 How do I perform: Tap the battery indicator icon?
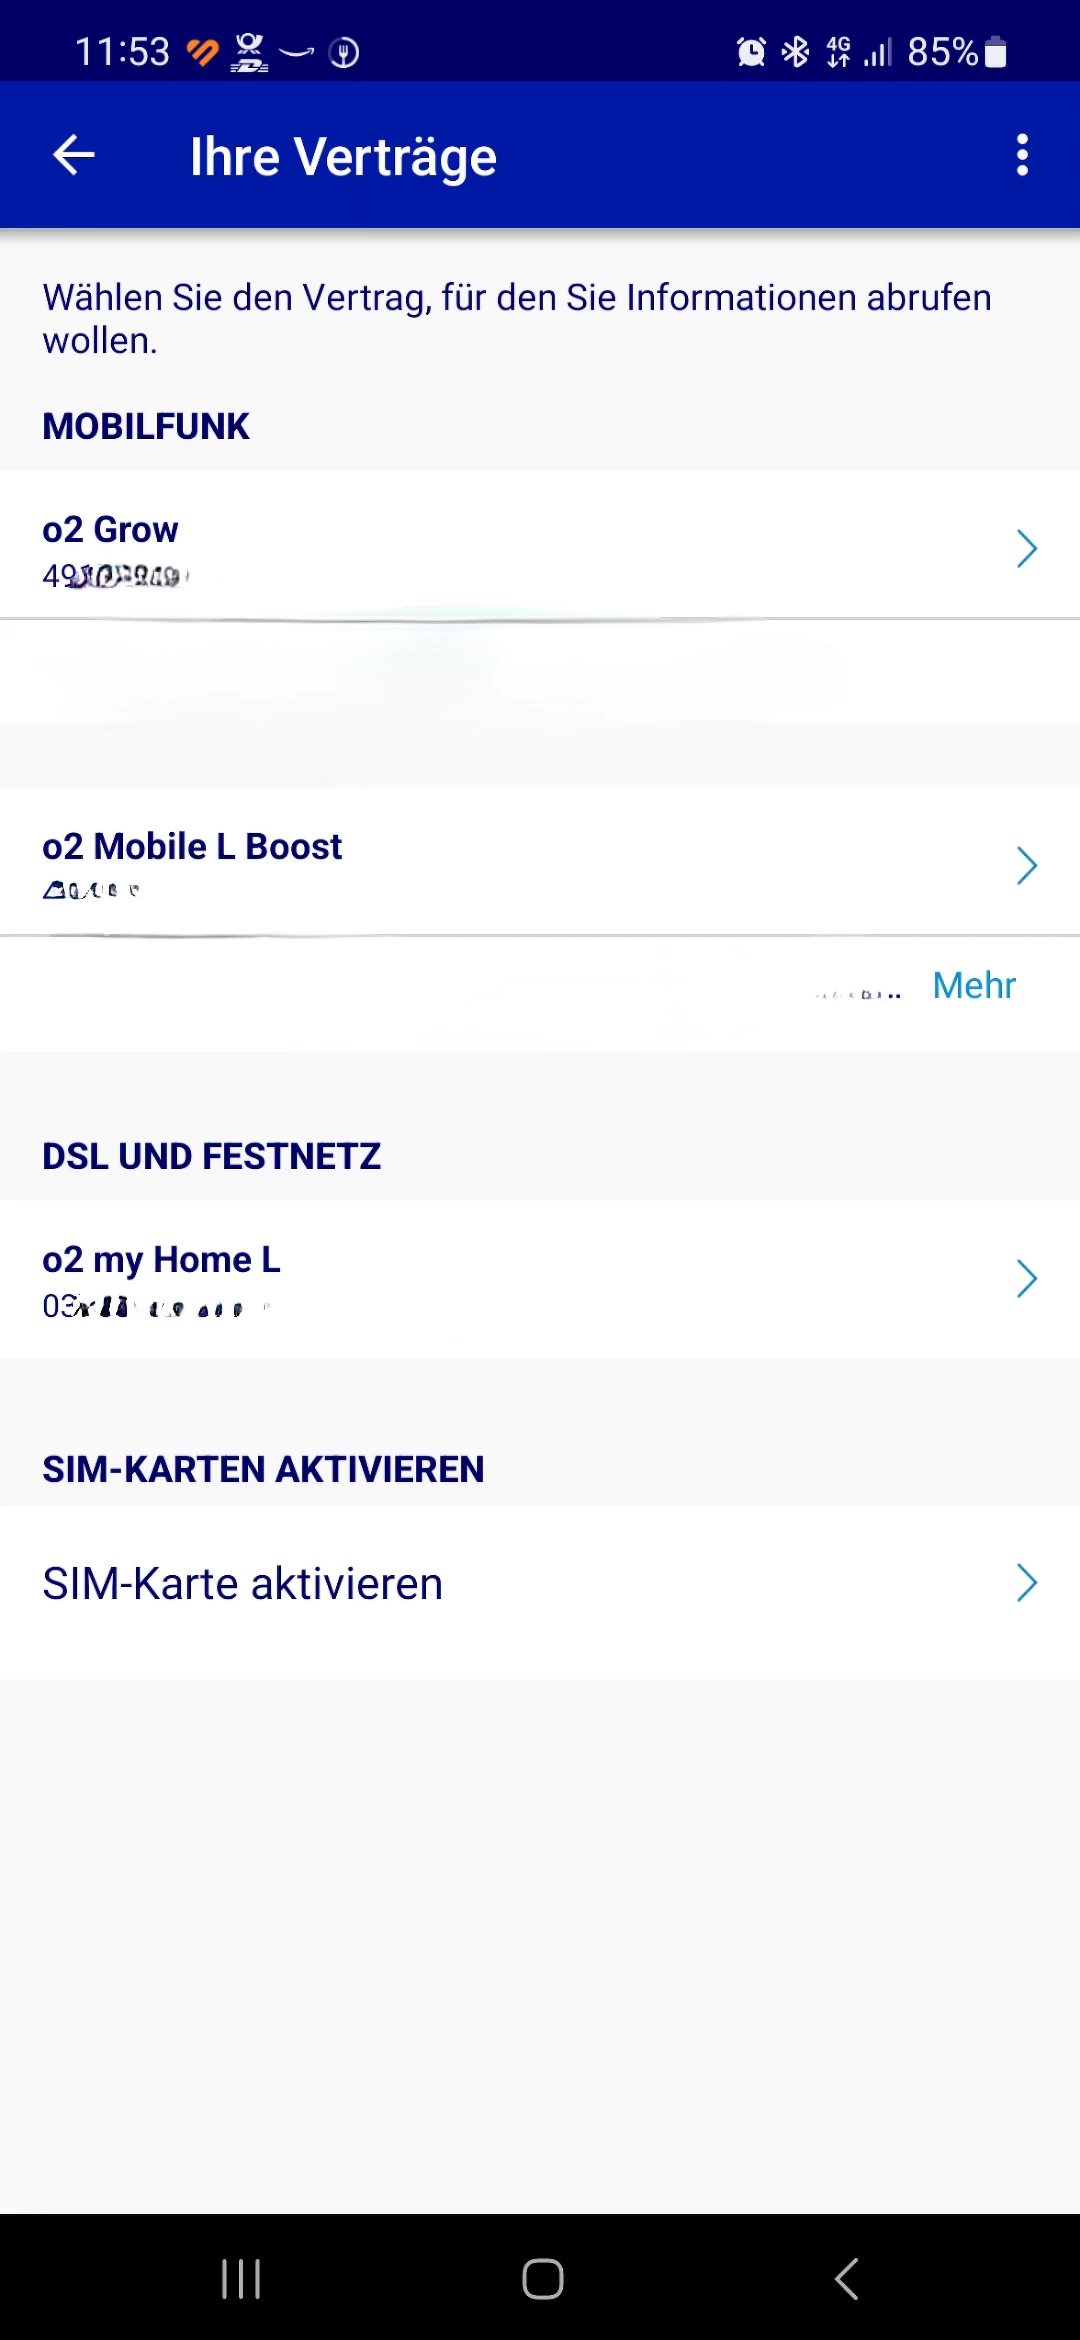click(x=996, y=52)
